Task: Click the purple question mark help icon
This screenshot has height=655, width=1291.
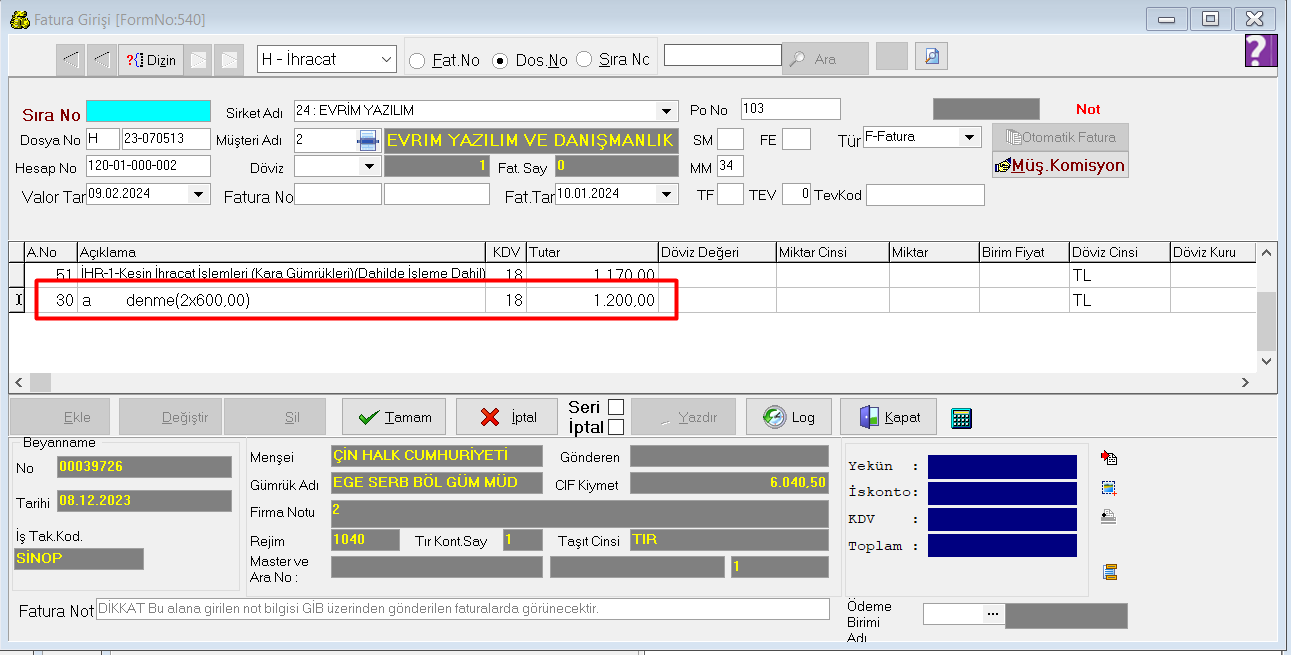Action: pyautogui.click(x=1260, y=50)
